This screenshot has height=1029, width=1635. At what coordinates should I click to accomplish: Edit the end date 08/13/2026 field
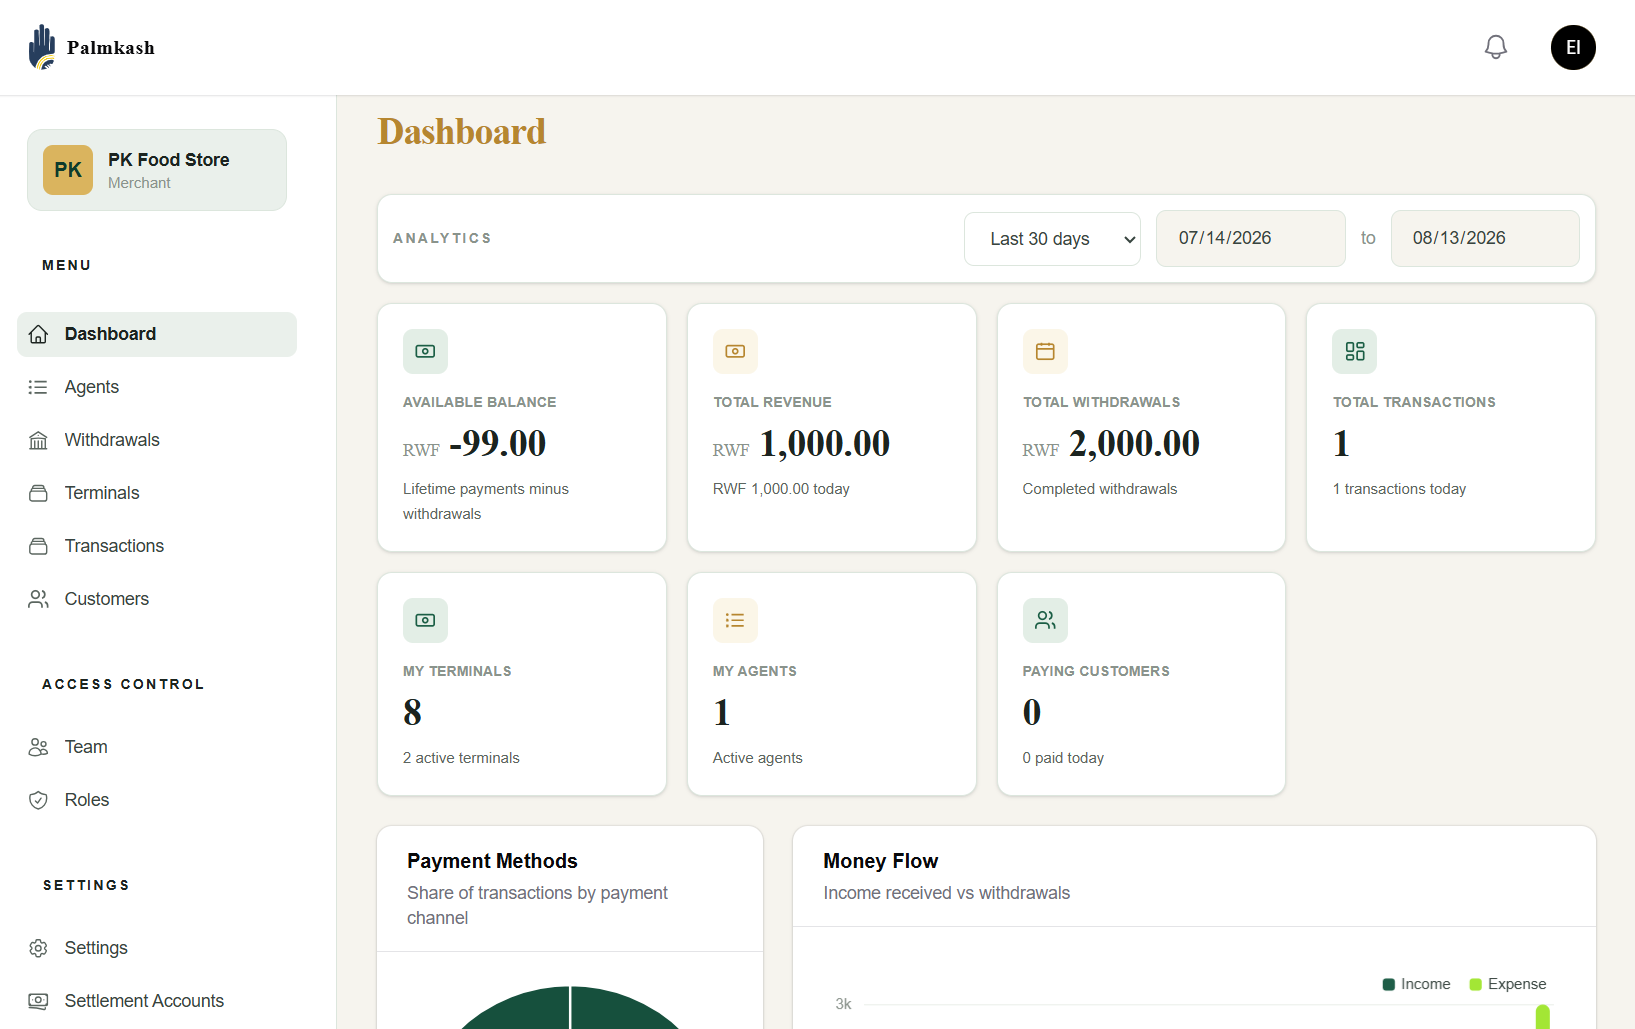1485,238
